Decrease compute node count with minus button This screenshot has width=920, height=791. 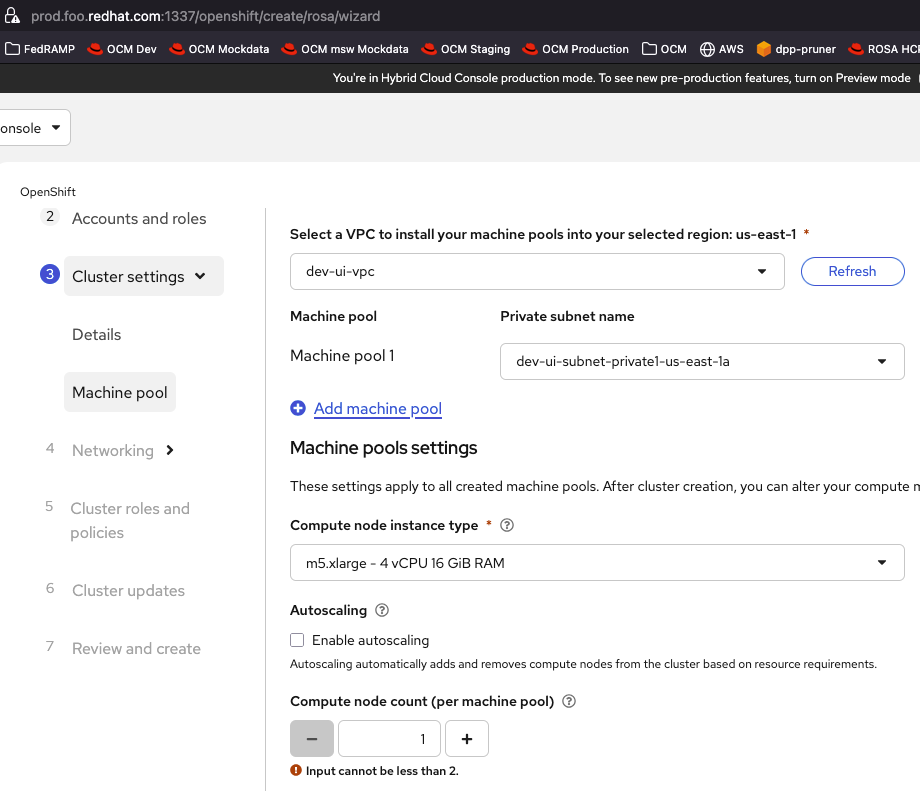(x=312, y=739)
